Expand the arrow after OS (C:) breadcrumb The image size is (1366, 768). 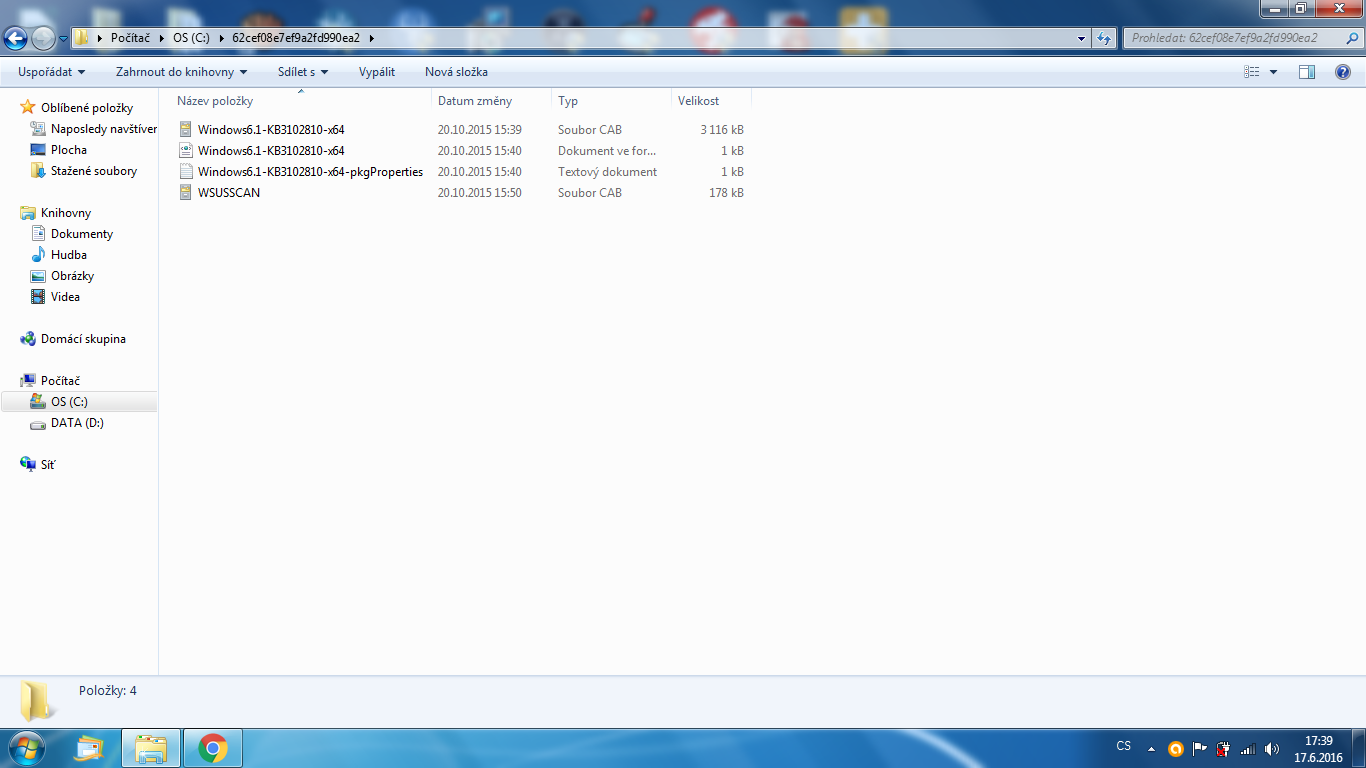[x=222, y=38]
